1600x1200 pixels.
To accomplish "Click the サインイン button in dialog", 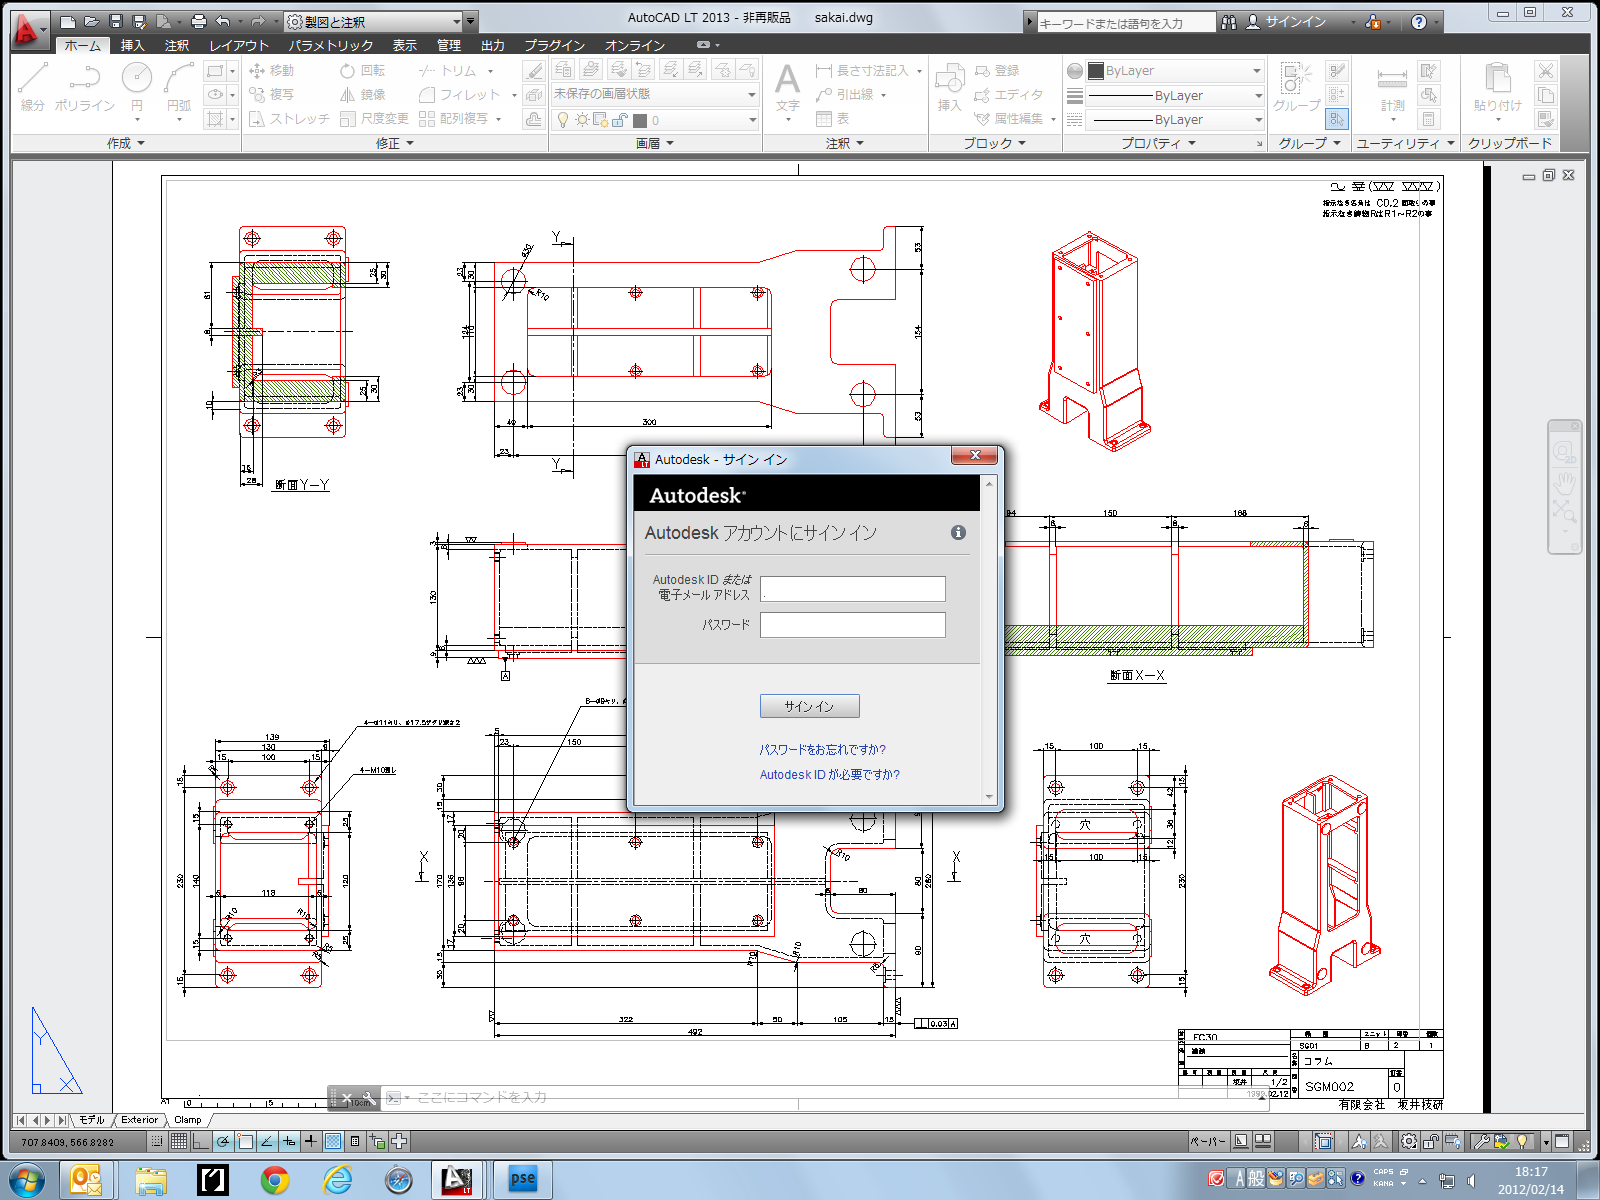I will (809, 706).
